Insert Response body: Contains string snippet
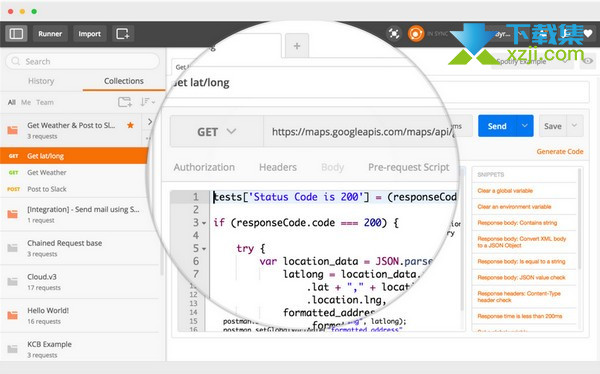This screenshot has width=600, height=374. [x=517, y=223]
